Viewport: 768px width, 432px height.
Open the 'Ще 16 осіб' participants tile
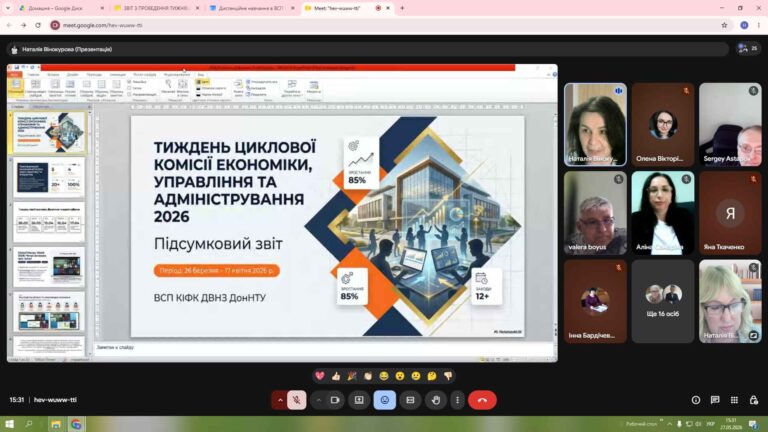pyautogui.click(x=663, y=301)
